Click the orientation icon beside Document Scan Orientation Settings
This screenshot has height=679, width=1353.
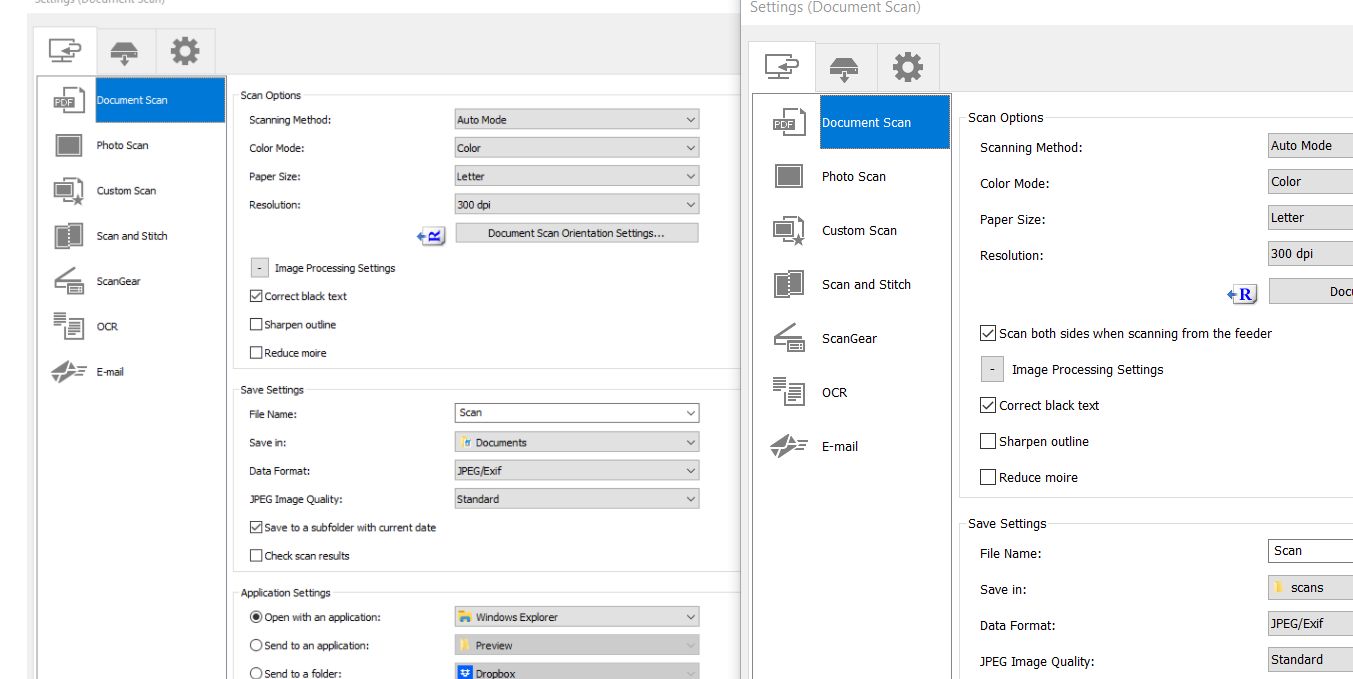coord(431,235)
